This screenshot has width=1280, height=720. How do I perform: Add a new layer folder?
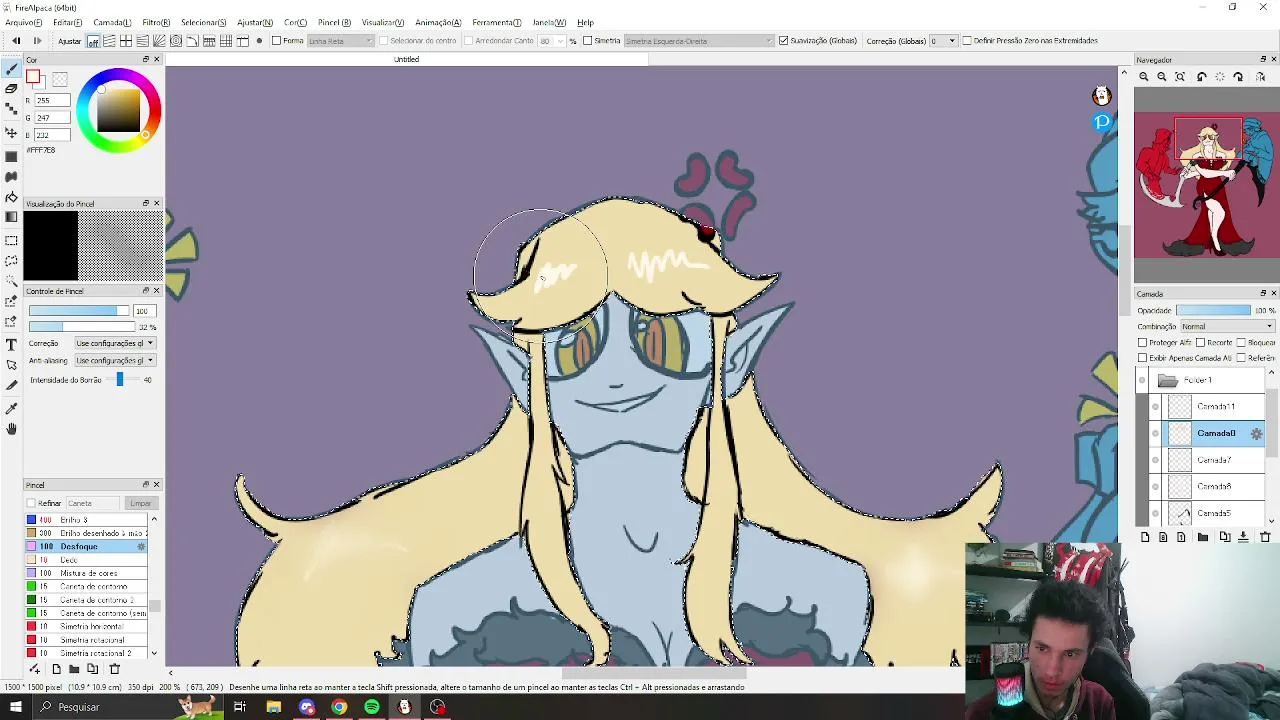[x=1203, y=537]
